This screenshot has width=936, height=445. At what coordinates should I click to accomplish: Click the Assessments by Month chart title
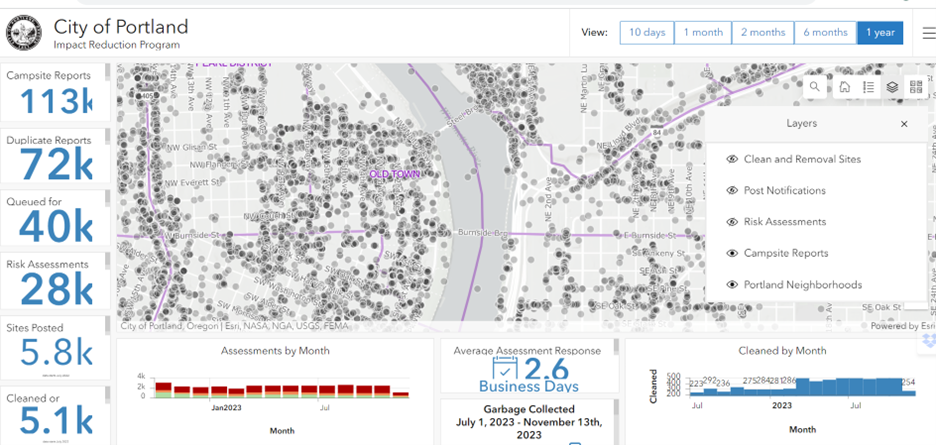pos(275,351)
